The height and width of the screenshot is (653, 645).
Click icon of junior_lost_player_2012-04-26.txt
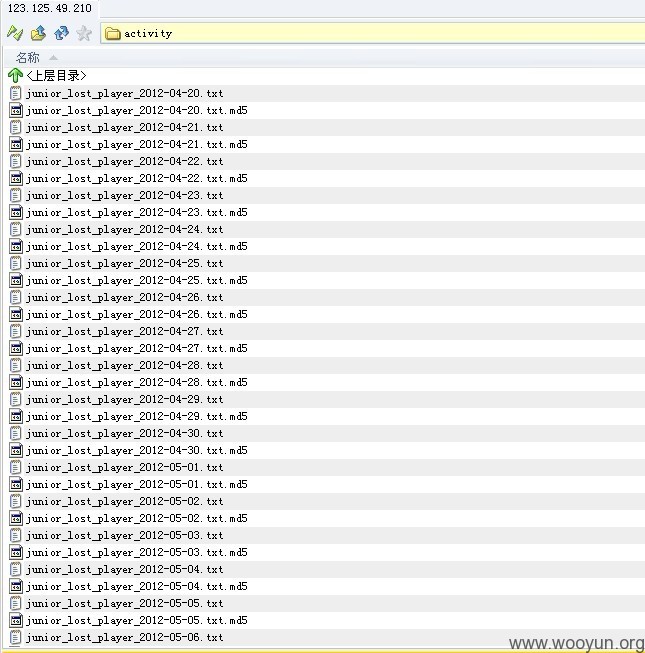tap(15, 297)
